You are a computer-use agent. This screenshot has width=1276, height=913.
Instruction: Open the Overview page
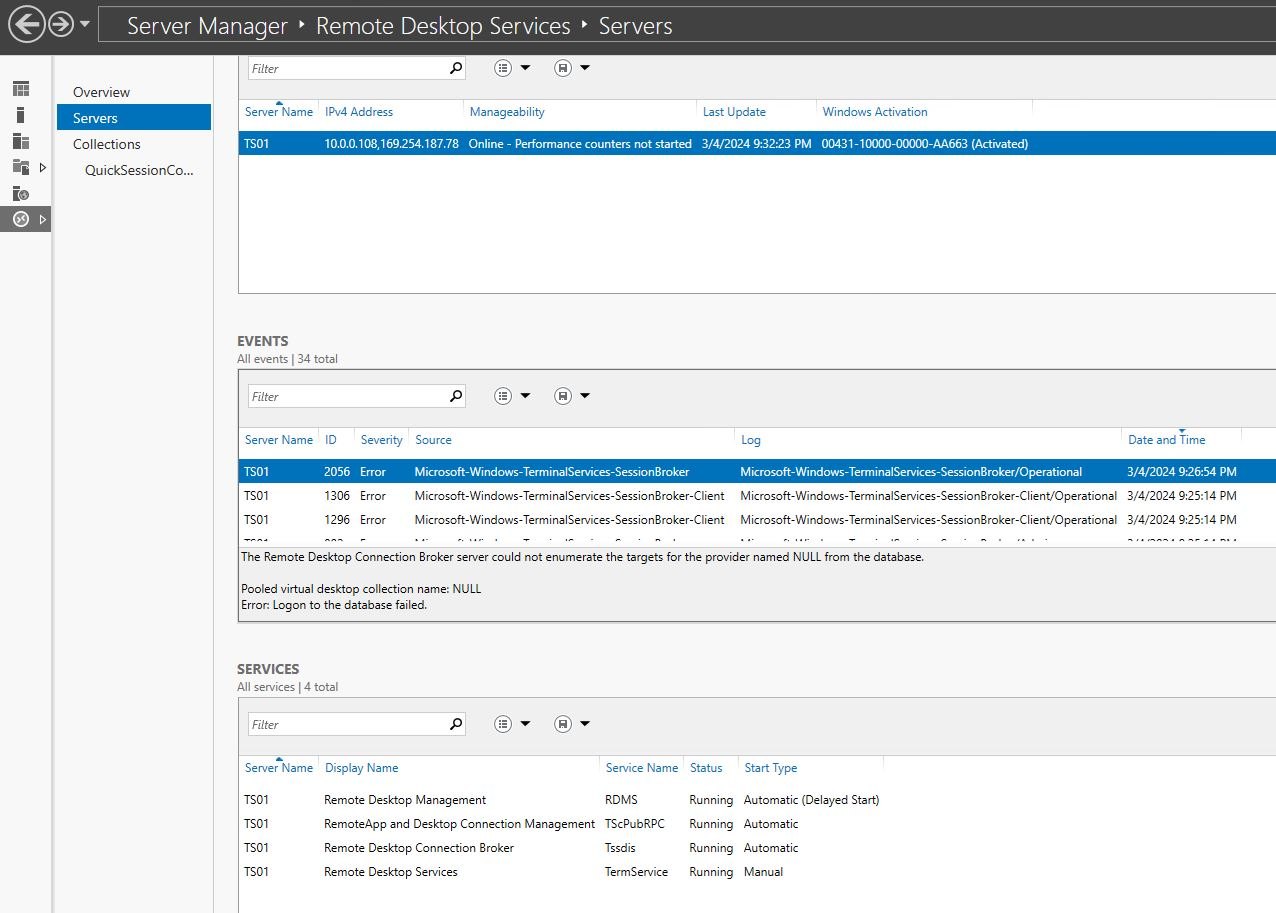pos(101,91)
